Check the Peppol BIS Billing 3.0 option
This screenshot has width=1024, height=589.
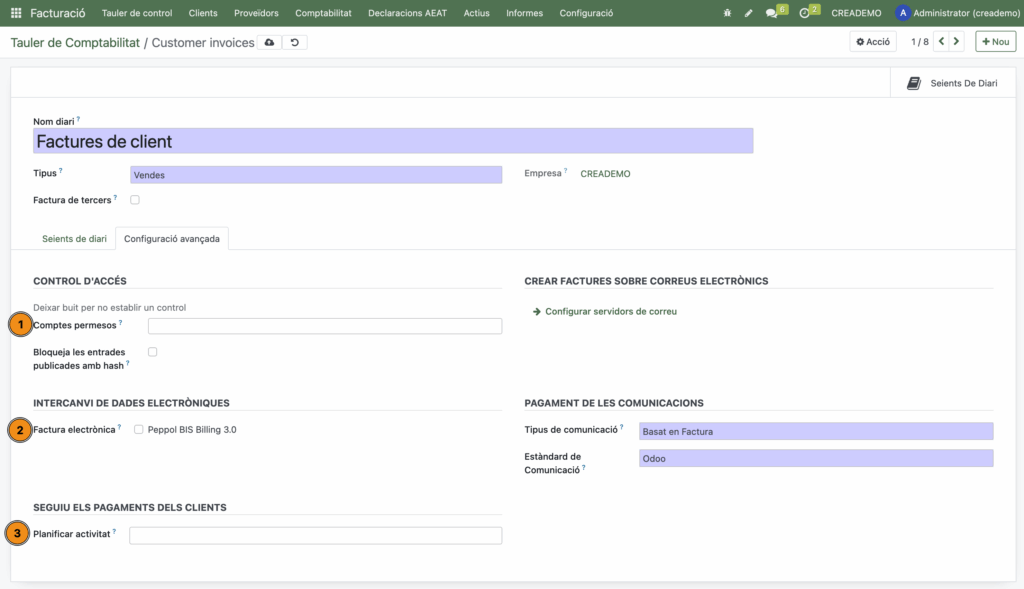(x=139, y=430)
